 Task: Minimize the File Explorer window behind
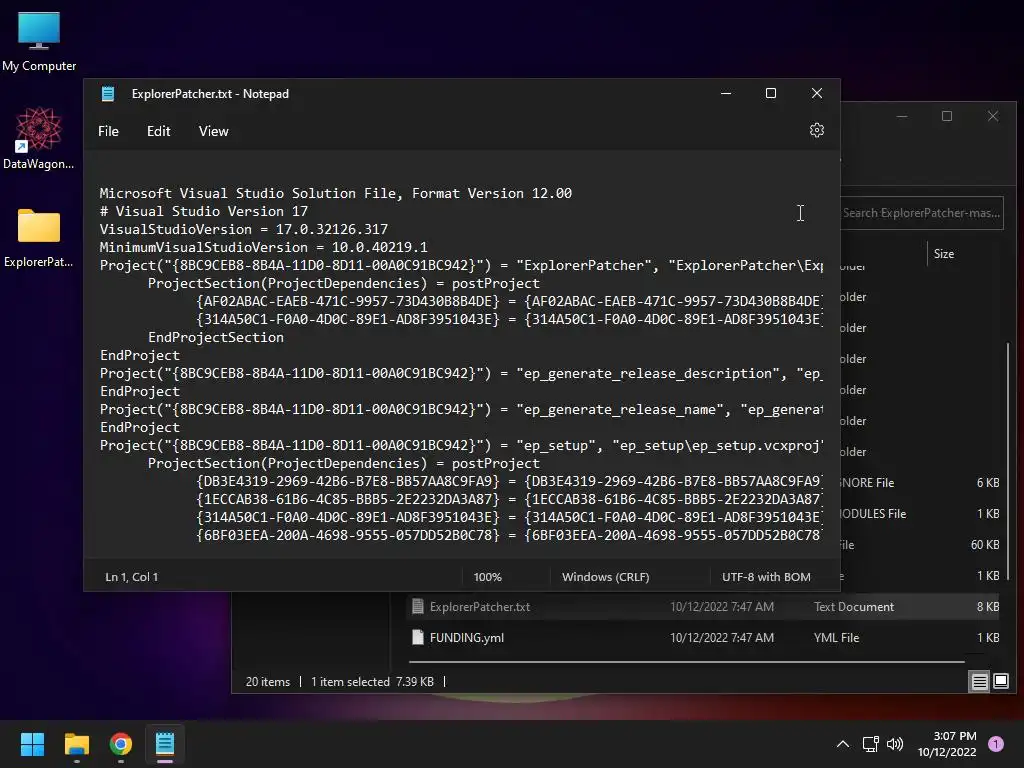pos(902,116)
